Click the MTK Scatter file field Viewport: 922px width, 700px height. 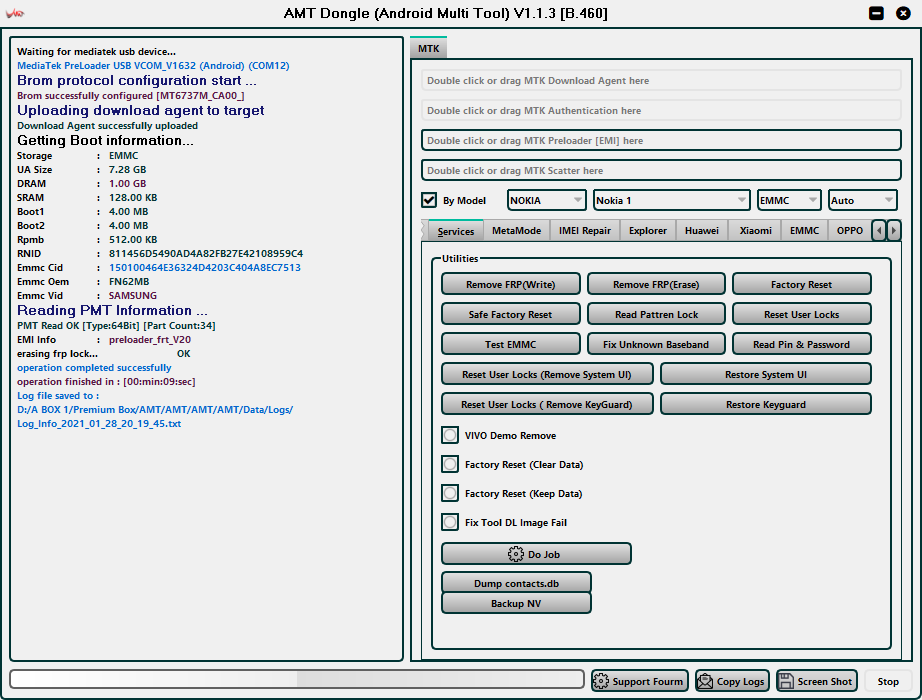click(x=661, y=171)
